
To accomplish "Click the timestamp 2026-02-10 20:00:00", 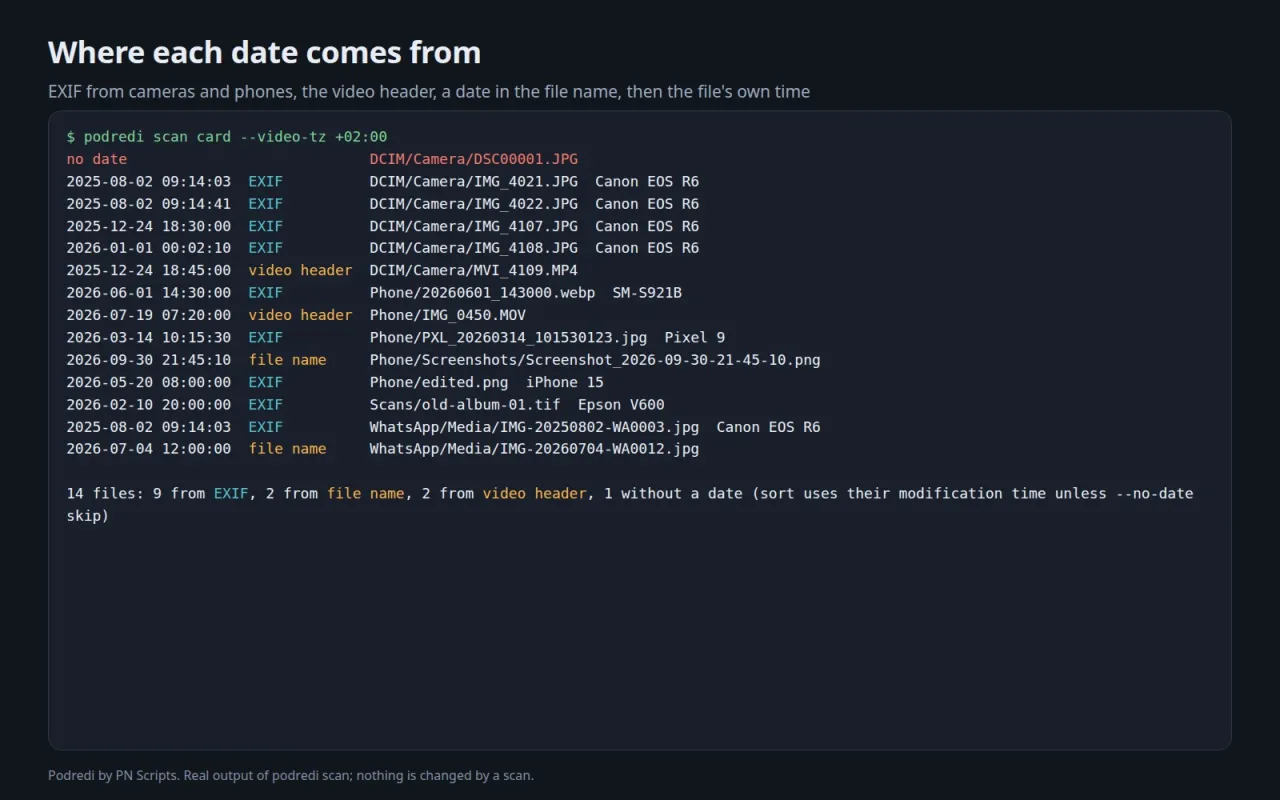I will (149, 404).
